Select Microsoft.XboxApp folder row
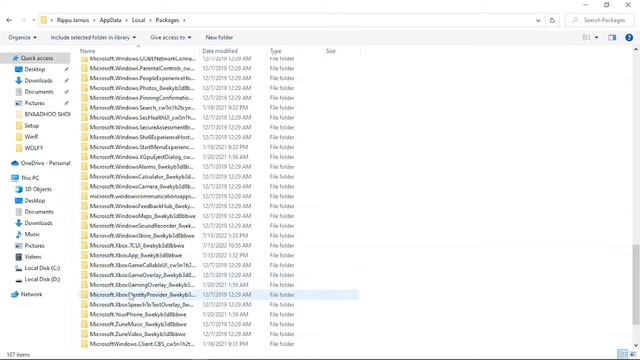The height and width of the screenshot is (360, 640). pyautogui.click(x=220, y=256)
